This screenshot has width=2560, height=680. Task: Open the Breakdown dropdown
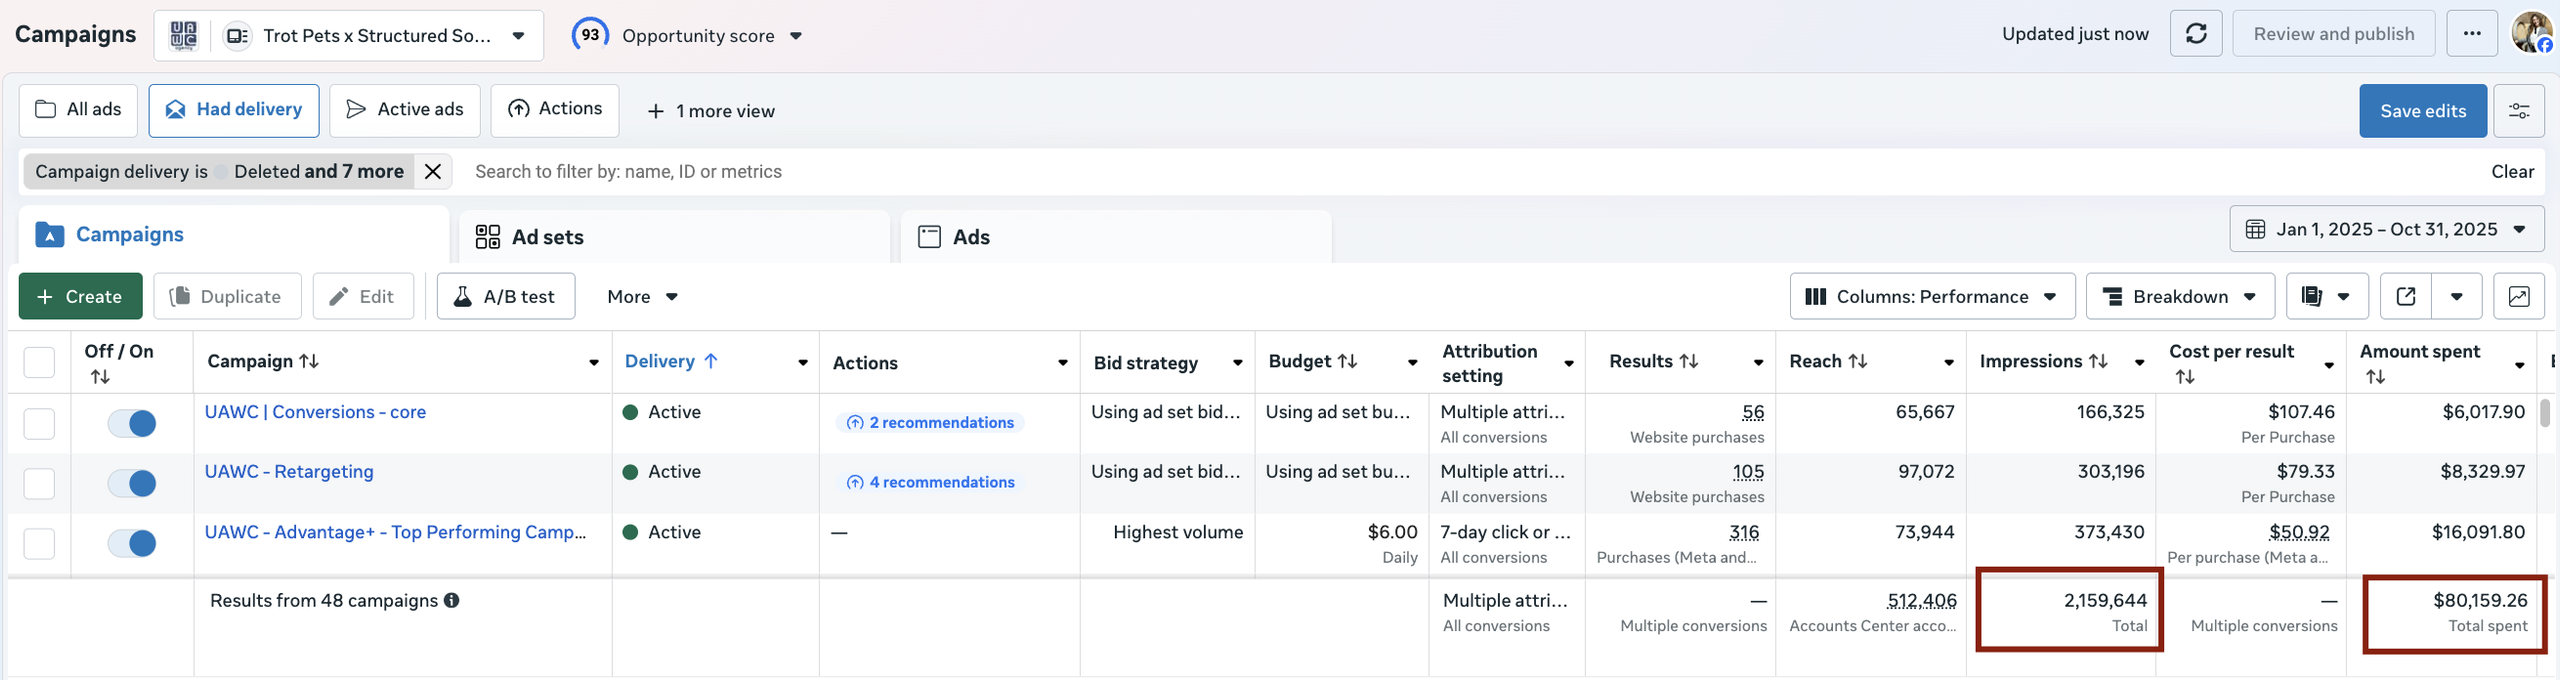point(2180,296)
